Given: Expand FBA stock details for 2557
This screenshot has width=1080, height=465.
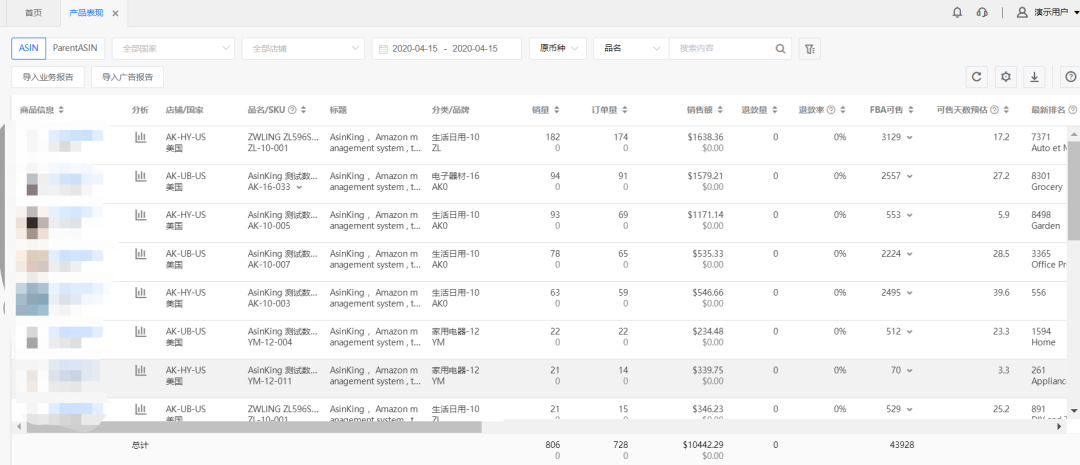Looking at the screenshot, I should coord(910,176).
